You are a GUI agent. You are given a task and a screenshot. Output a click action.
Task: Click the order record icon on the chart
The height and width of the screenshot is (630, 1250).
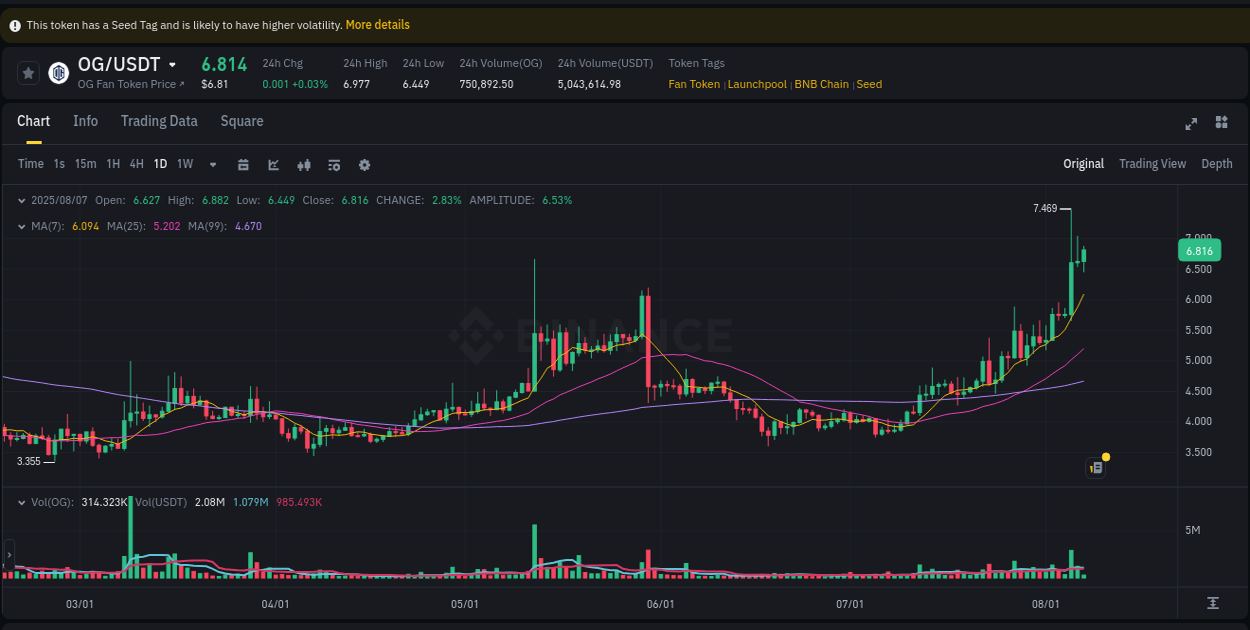pos(1094,467)
